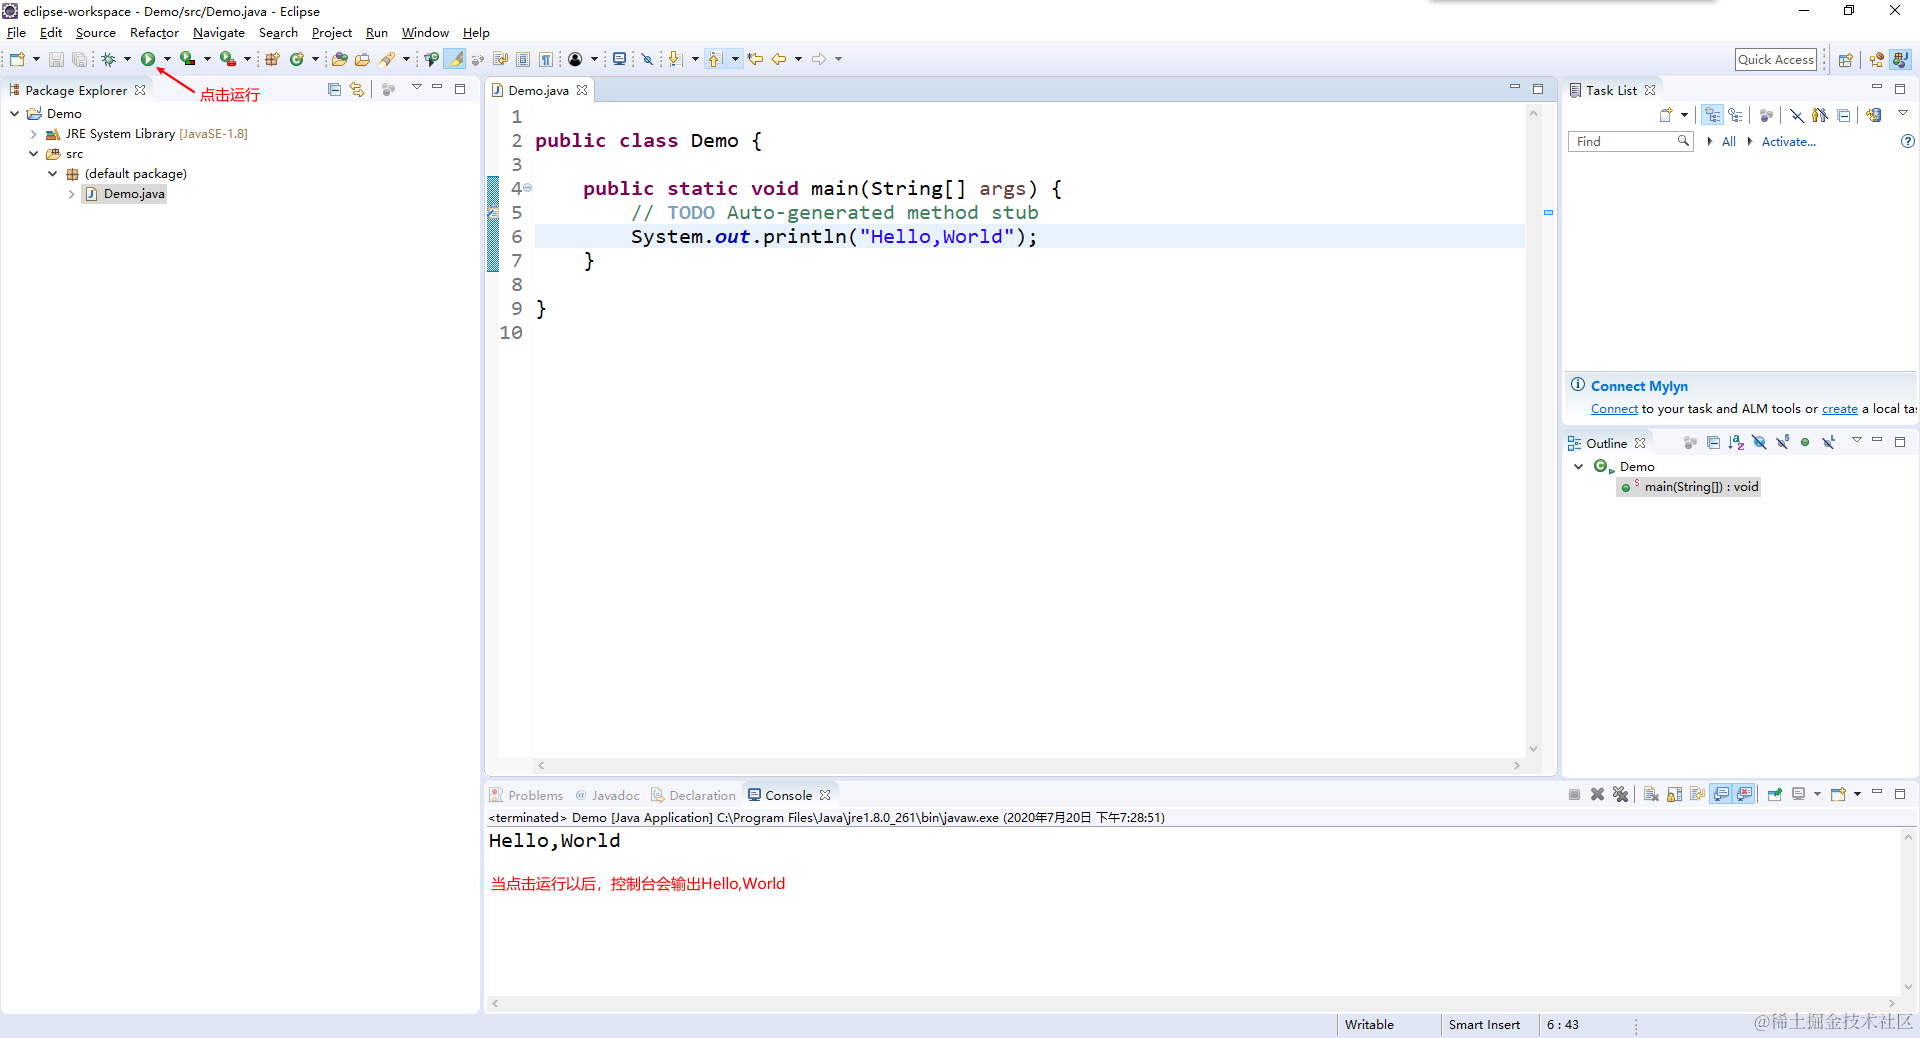Click the Open Type icon in toolbar
Image resolution: width=1920 pixels, height=1038 pixels.
coord(340,59)
